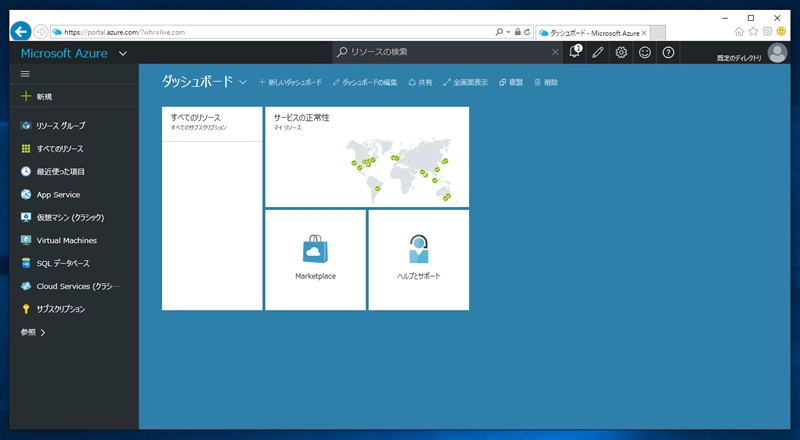Click the browser home icon
Screen dimensions: 800x440
739,32
